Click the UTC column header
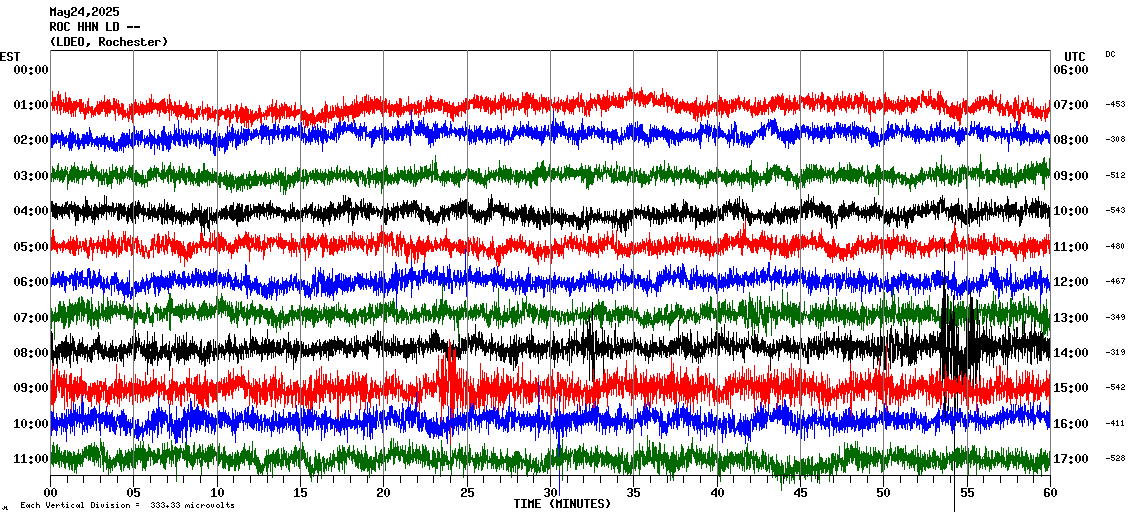1130x519 pixels. [x=1074, y=56]
